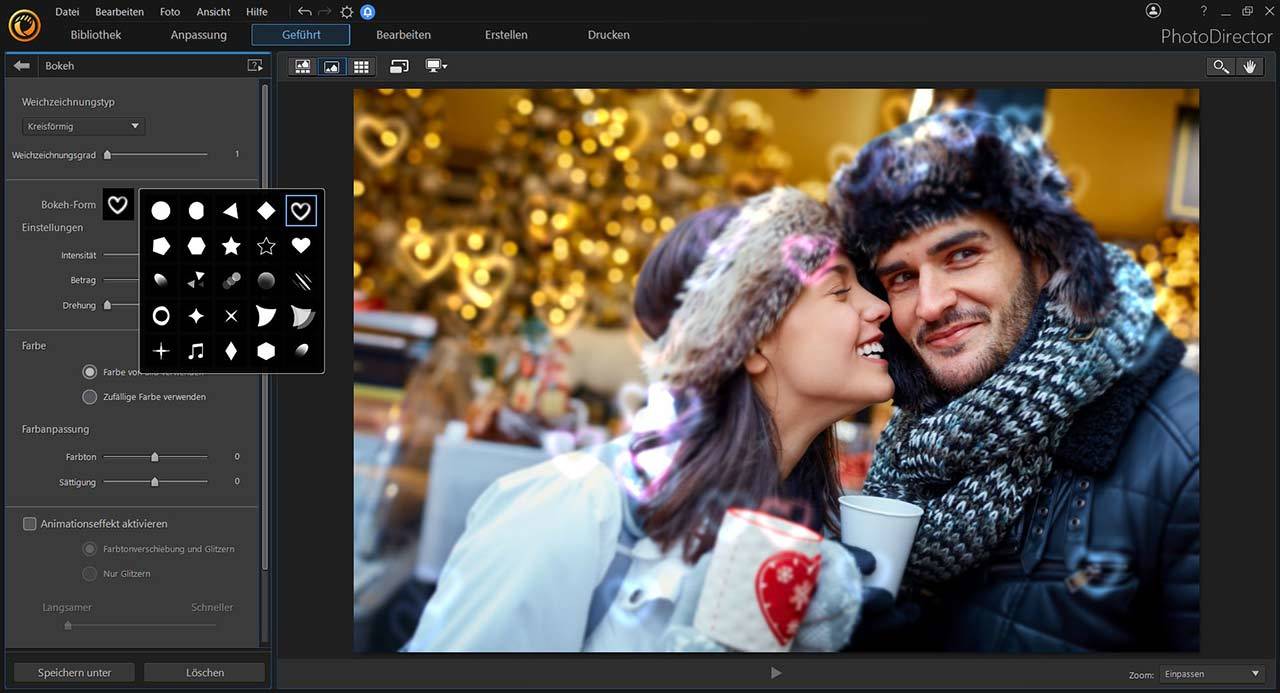The image size is (1280, 693).
Task: Select the solid five-point star bokeh shape
Action: (x=231, y=246)
